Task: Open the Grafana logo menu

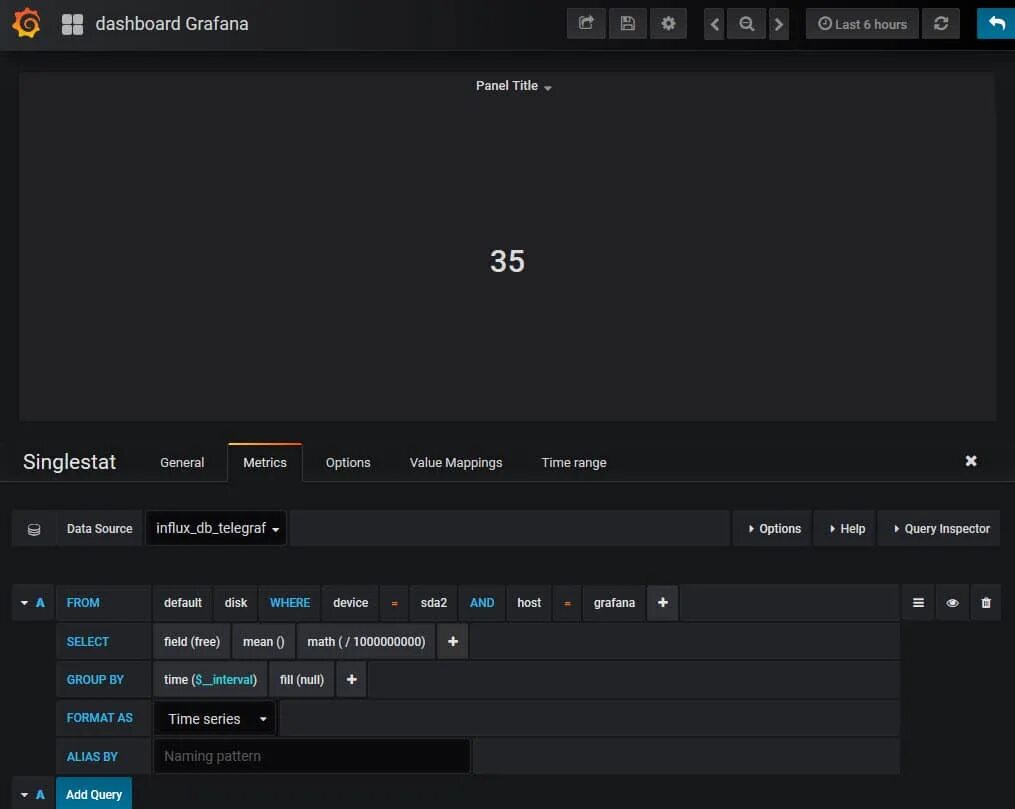Action: [x=27, y=23]
